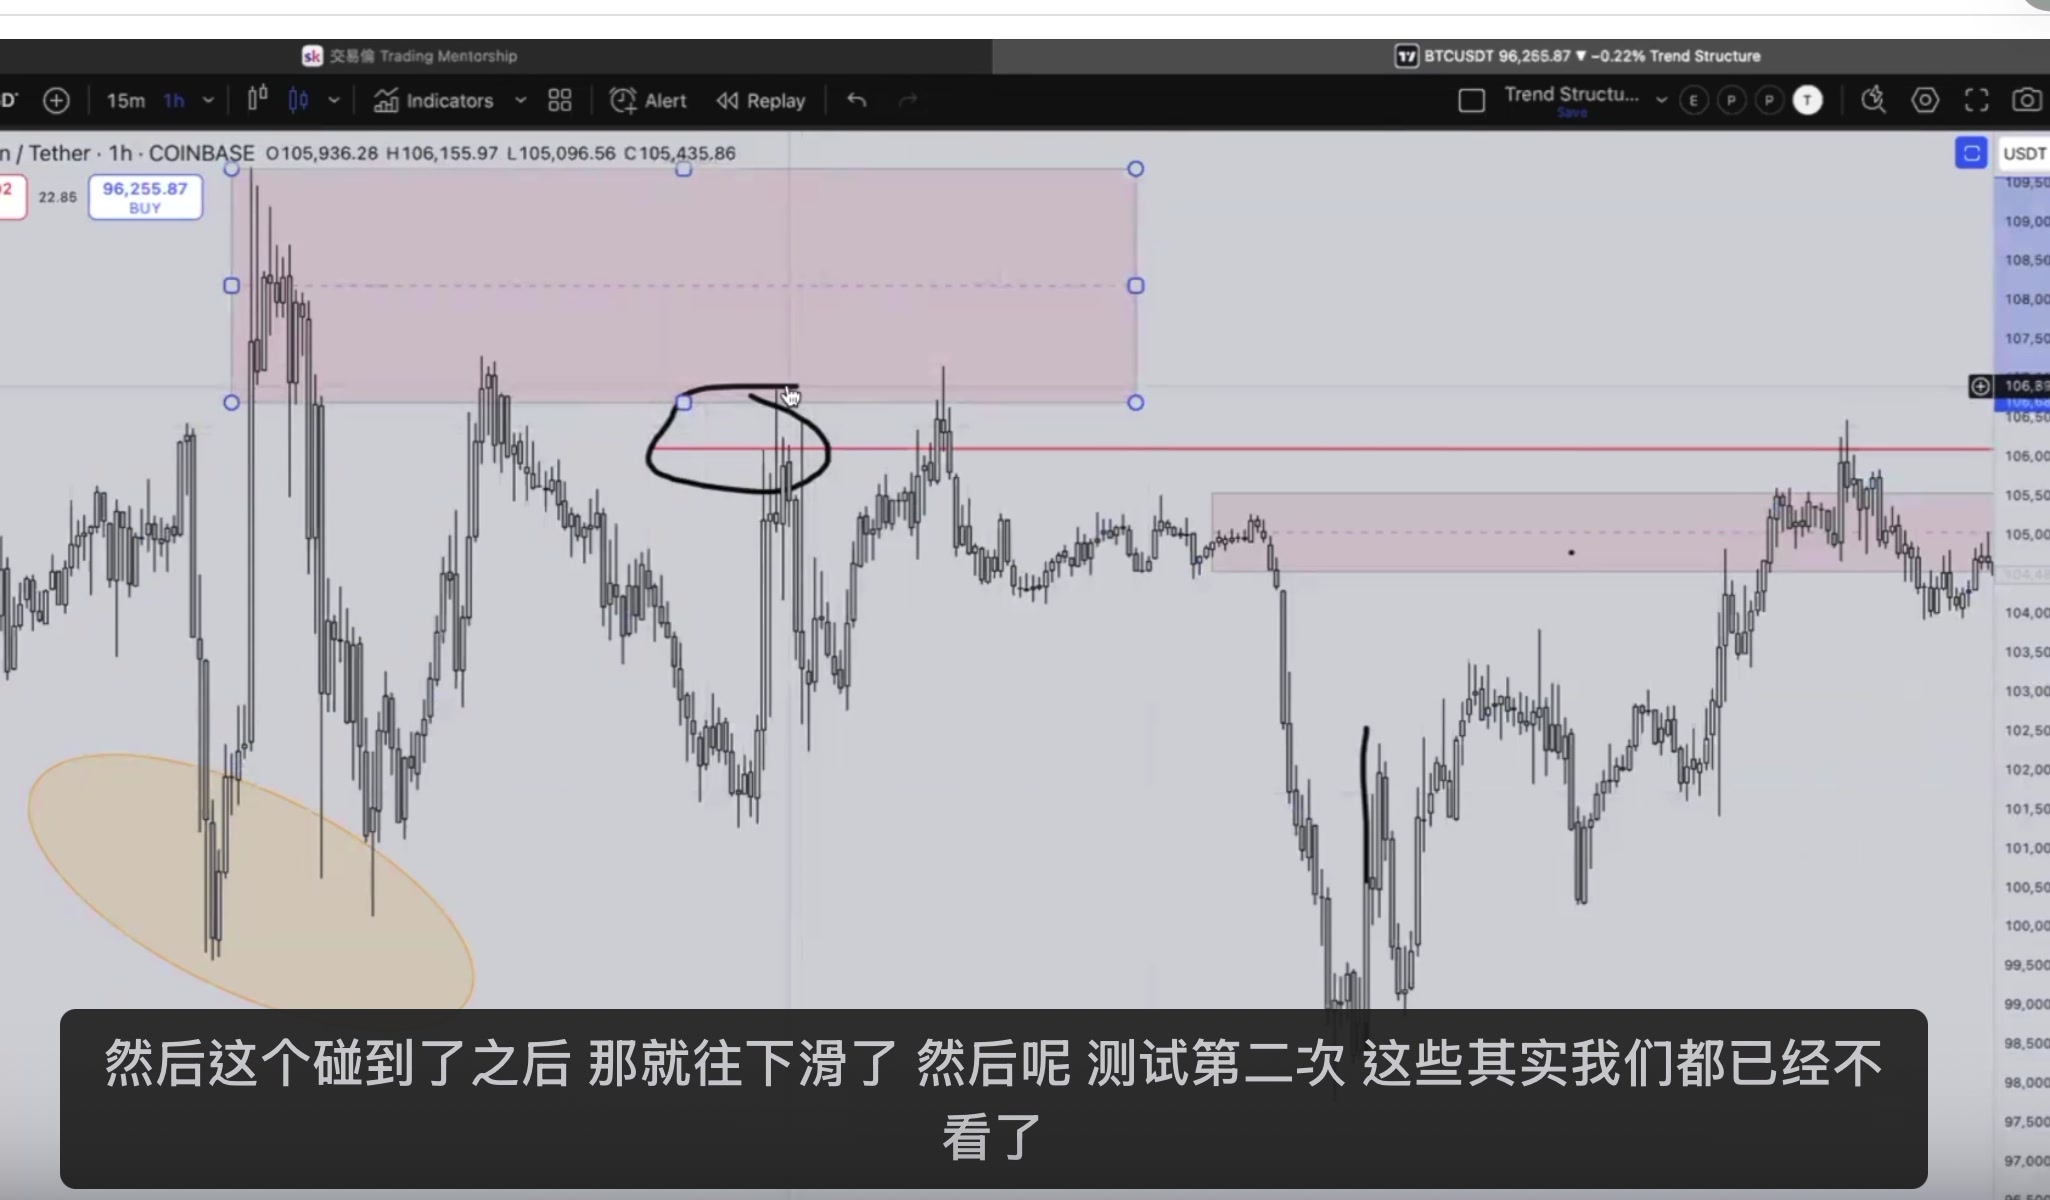Click the 96,255.87 BUY button

(145, 195)
